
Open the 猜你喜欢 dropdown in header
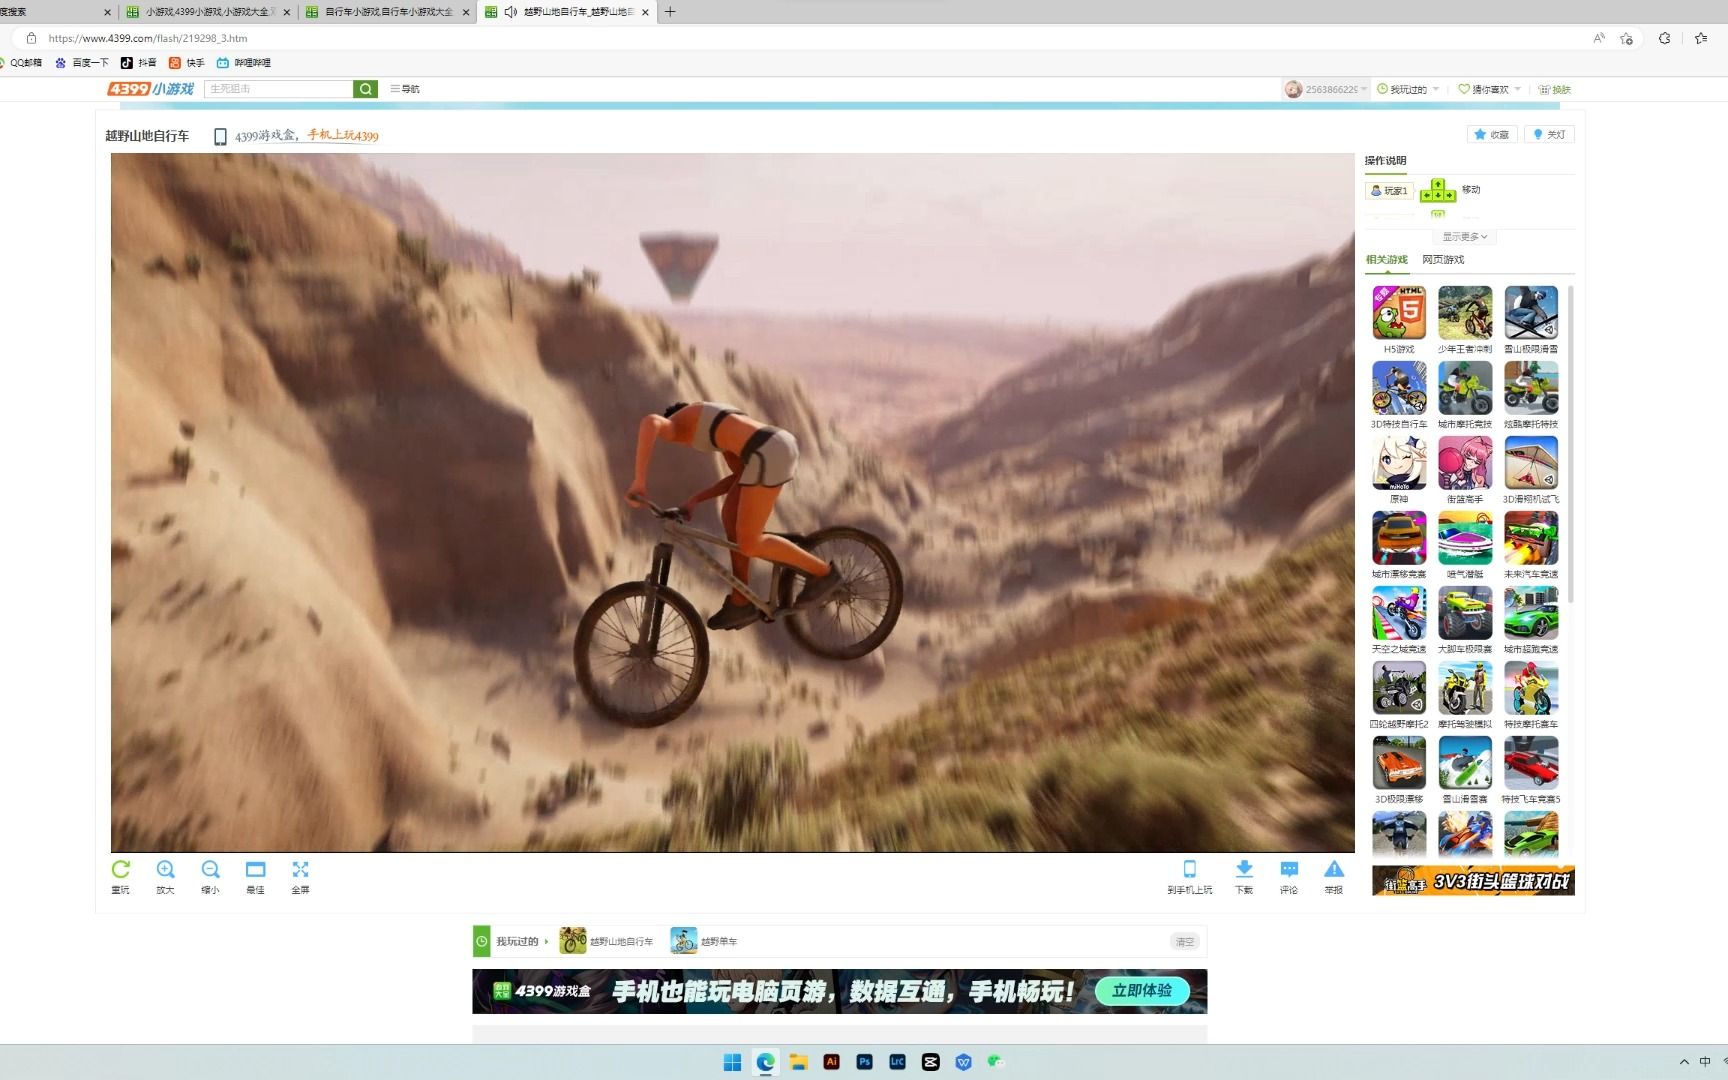point(1490,89)
